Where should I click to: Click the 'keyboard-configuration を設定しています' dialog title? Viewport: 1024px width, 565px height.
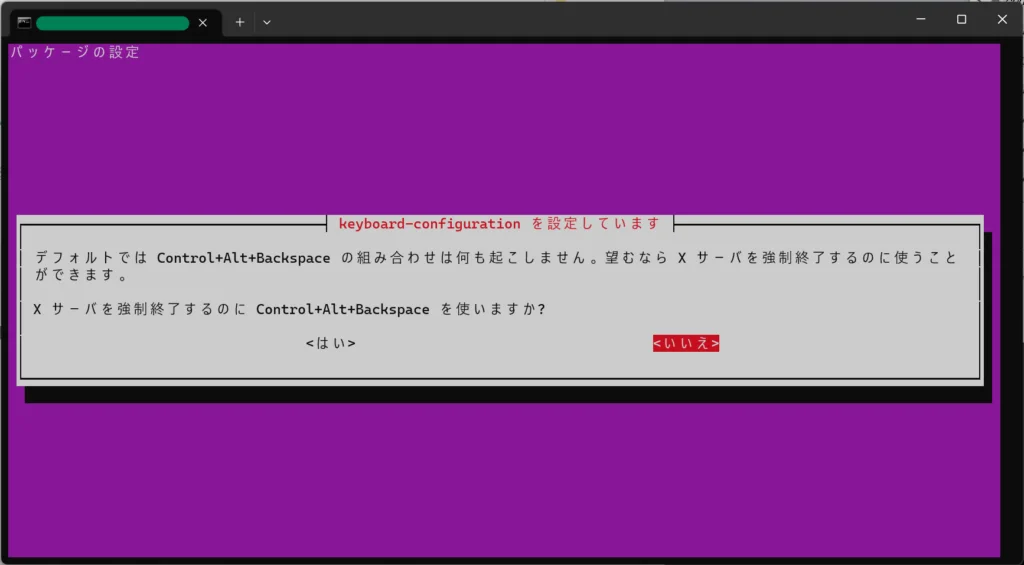(500, 224)
